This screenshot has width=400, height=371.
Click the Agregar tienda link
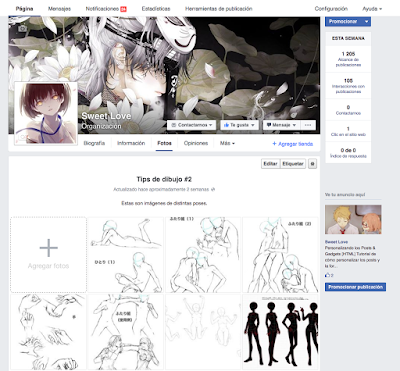tap(293, 144)
